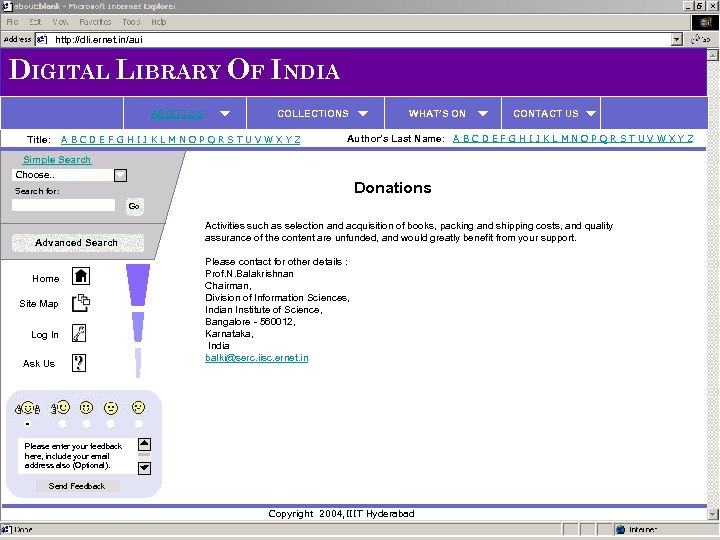The image size is (720, 540).
Task: Click the Send Feedback button
Action: (78, 486)
